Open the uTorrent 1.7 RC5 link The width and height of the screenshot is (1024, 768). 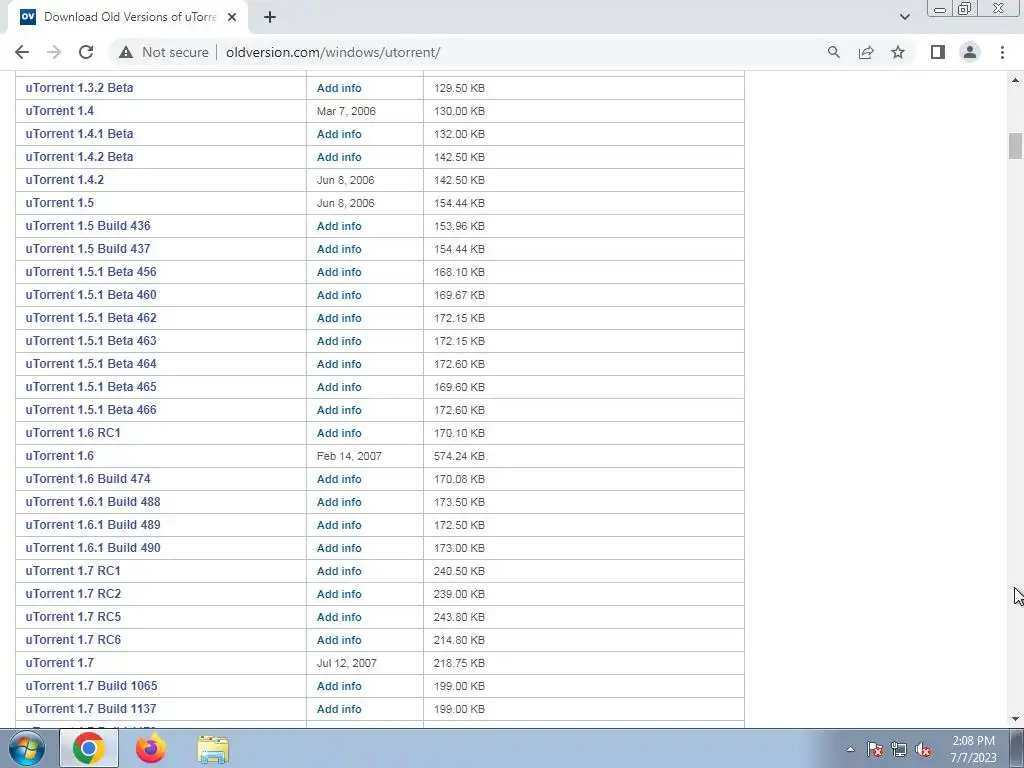(x=73, y=616)
